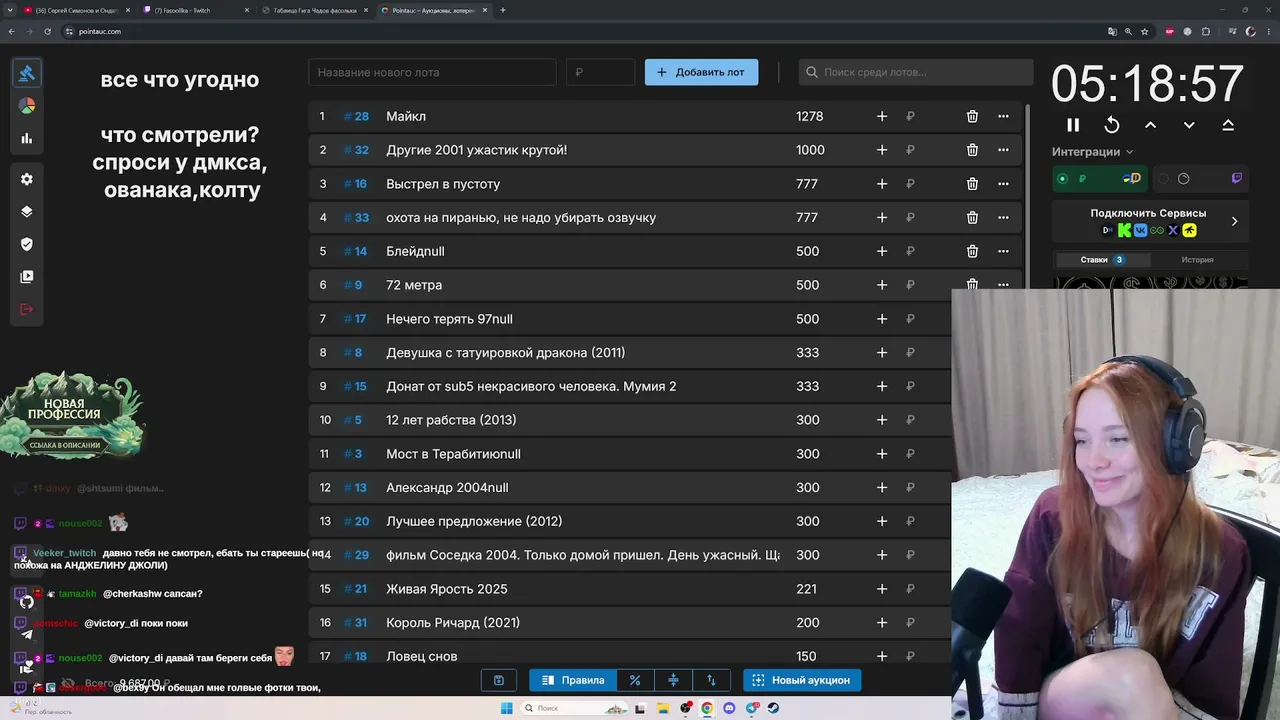The width and height of the screenshot is (1280, 720).
Task: Open more options for Другие 2001 lot
Action: (x=1003, y=150)
